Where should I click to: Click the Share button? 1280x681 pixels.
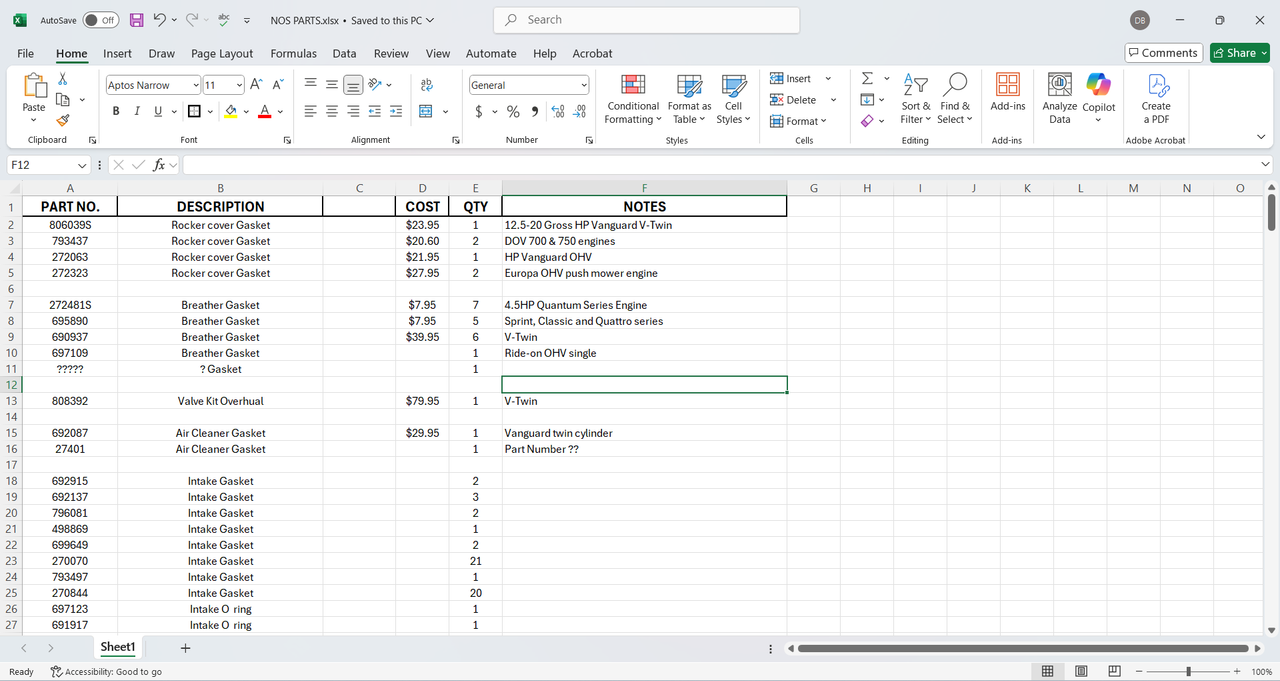[1240, 53]
